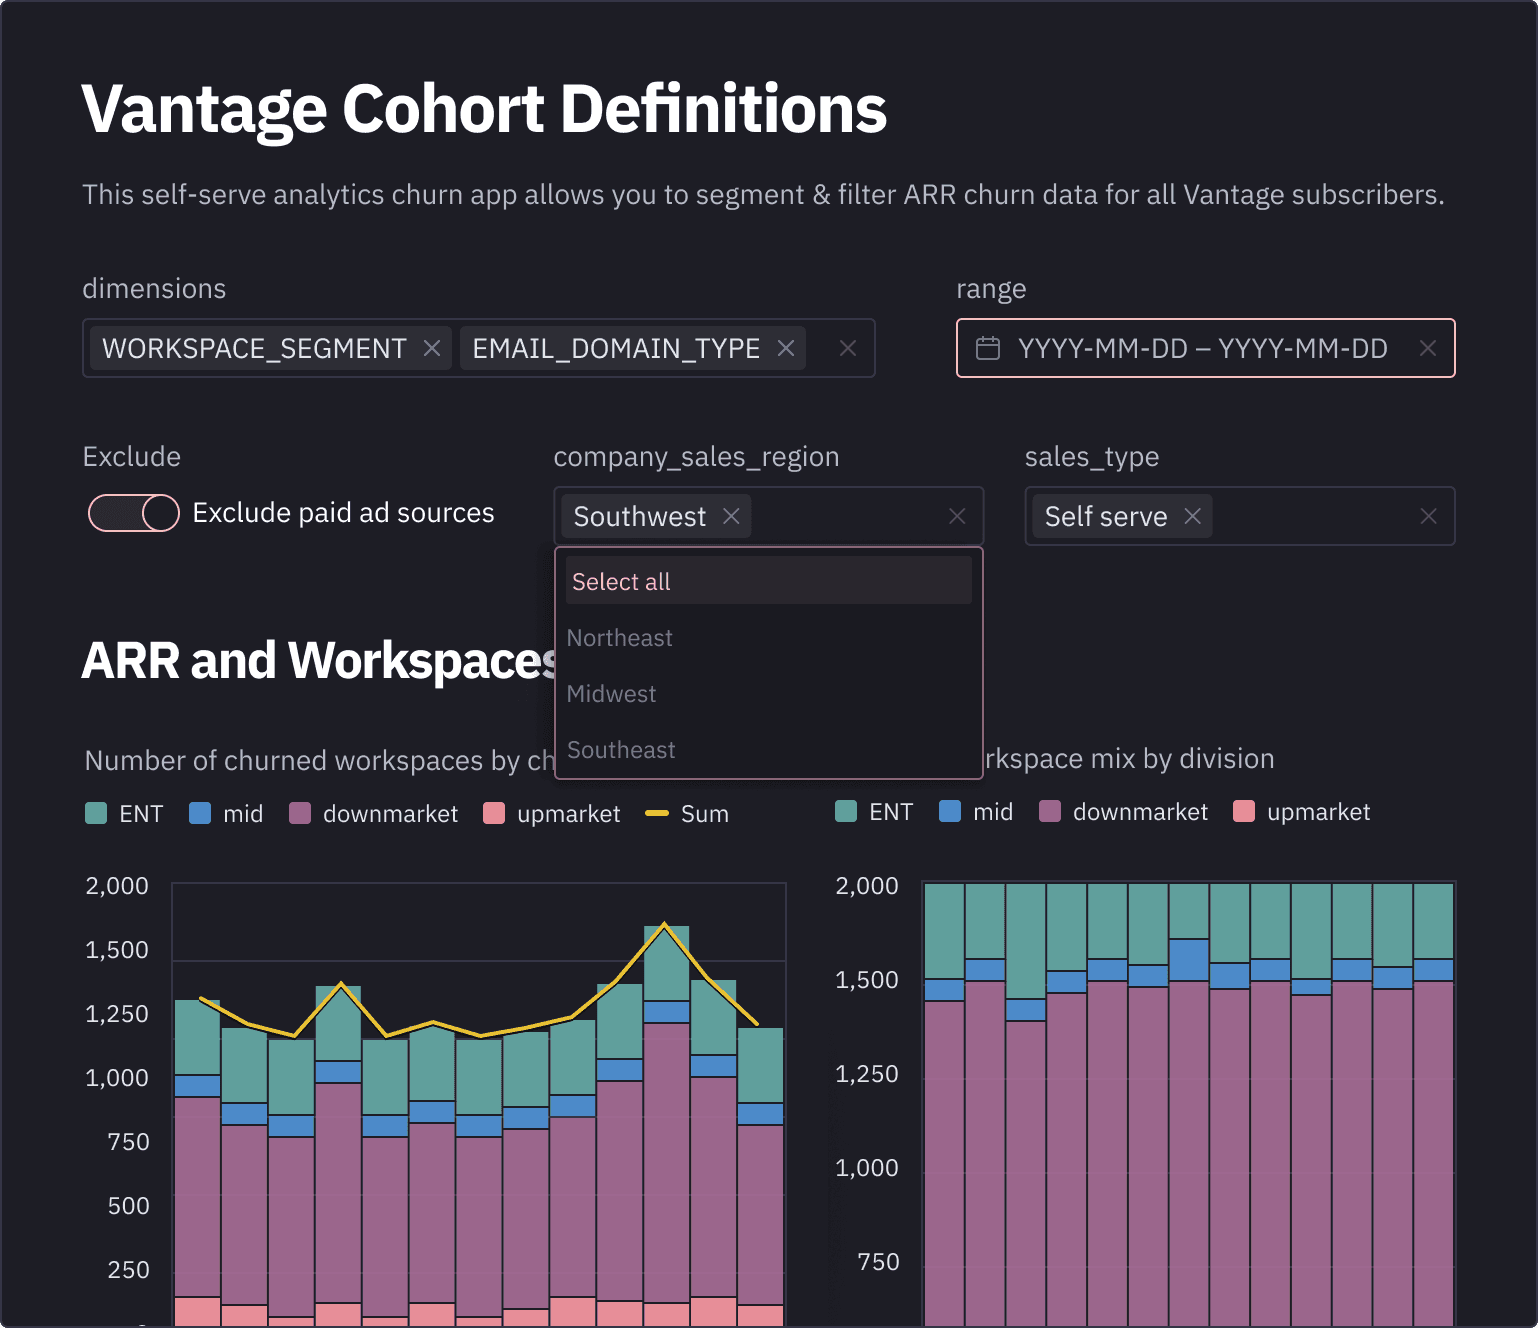The height and width of the screenshot is (1328, 1538).
Task: Clear all selected dimensions
Action: tap(848, 348)
